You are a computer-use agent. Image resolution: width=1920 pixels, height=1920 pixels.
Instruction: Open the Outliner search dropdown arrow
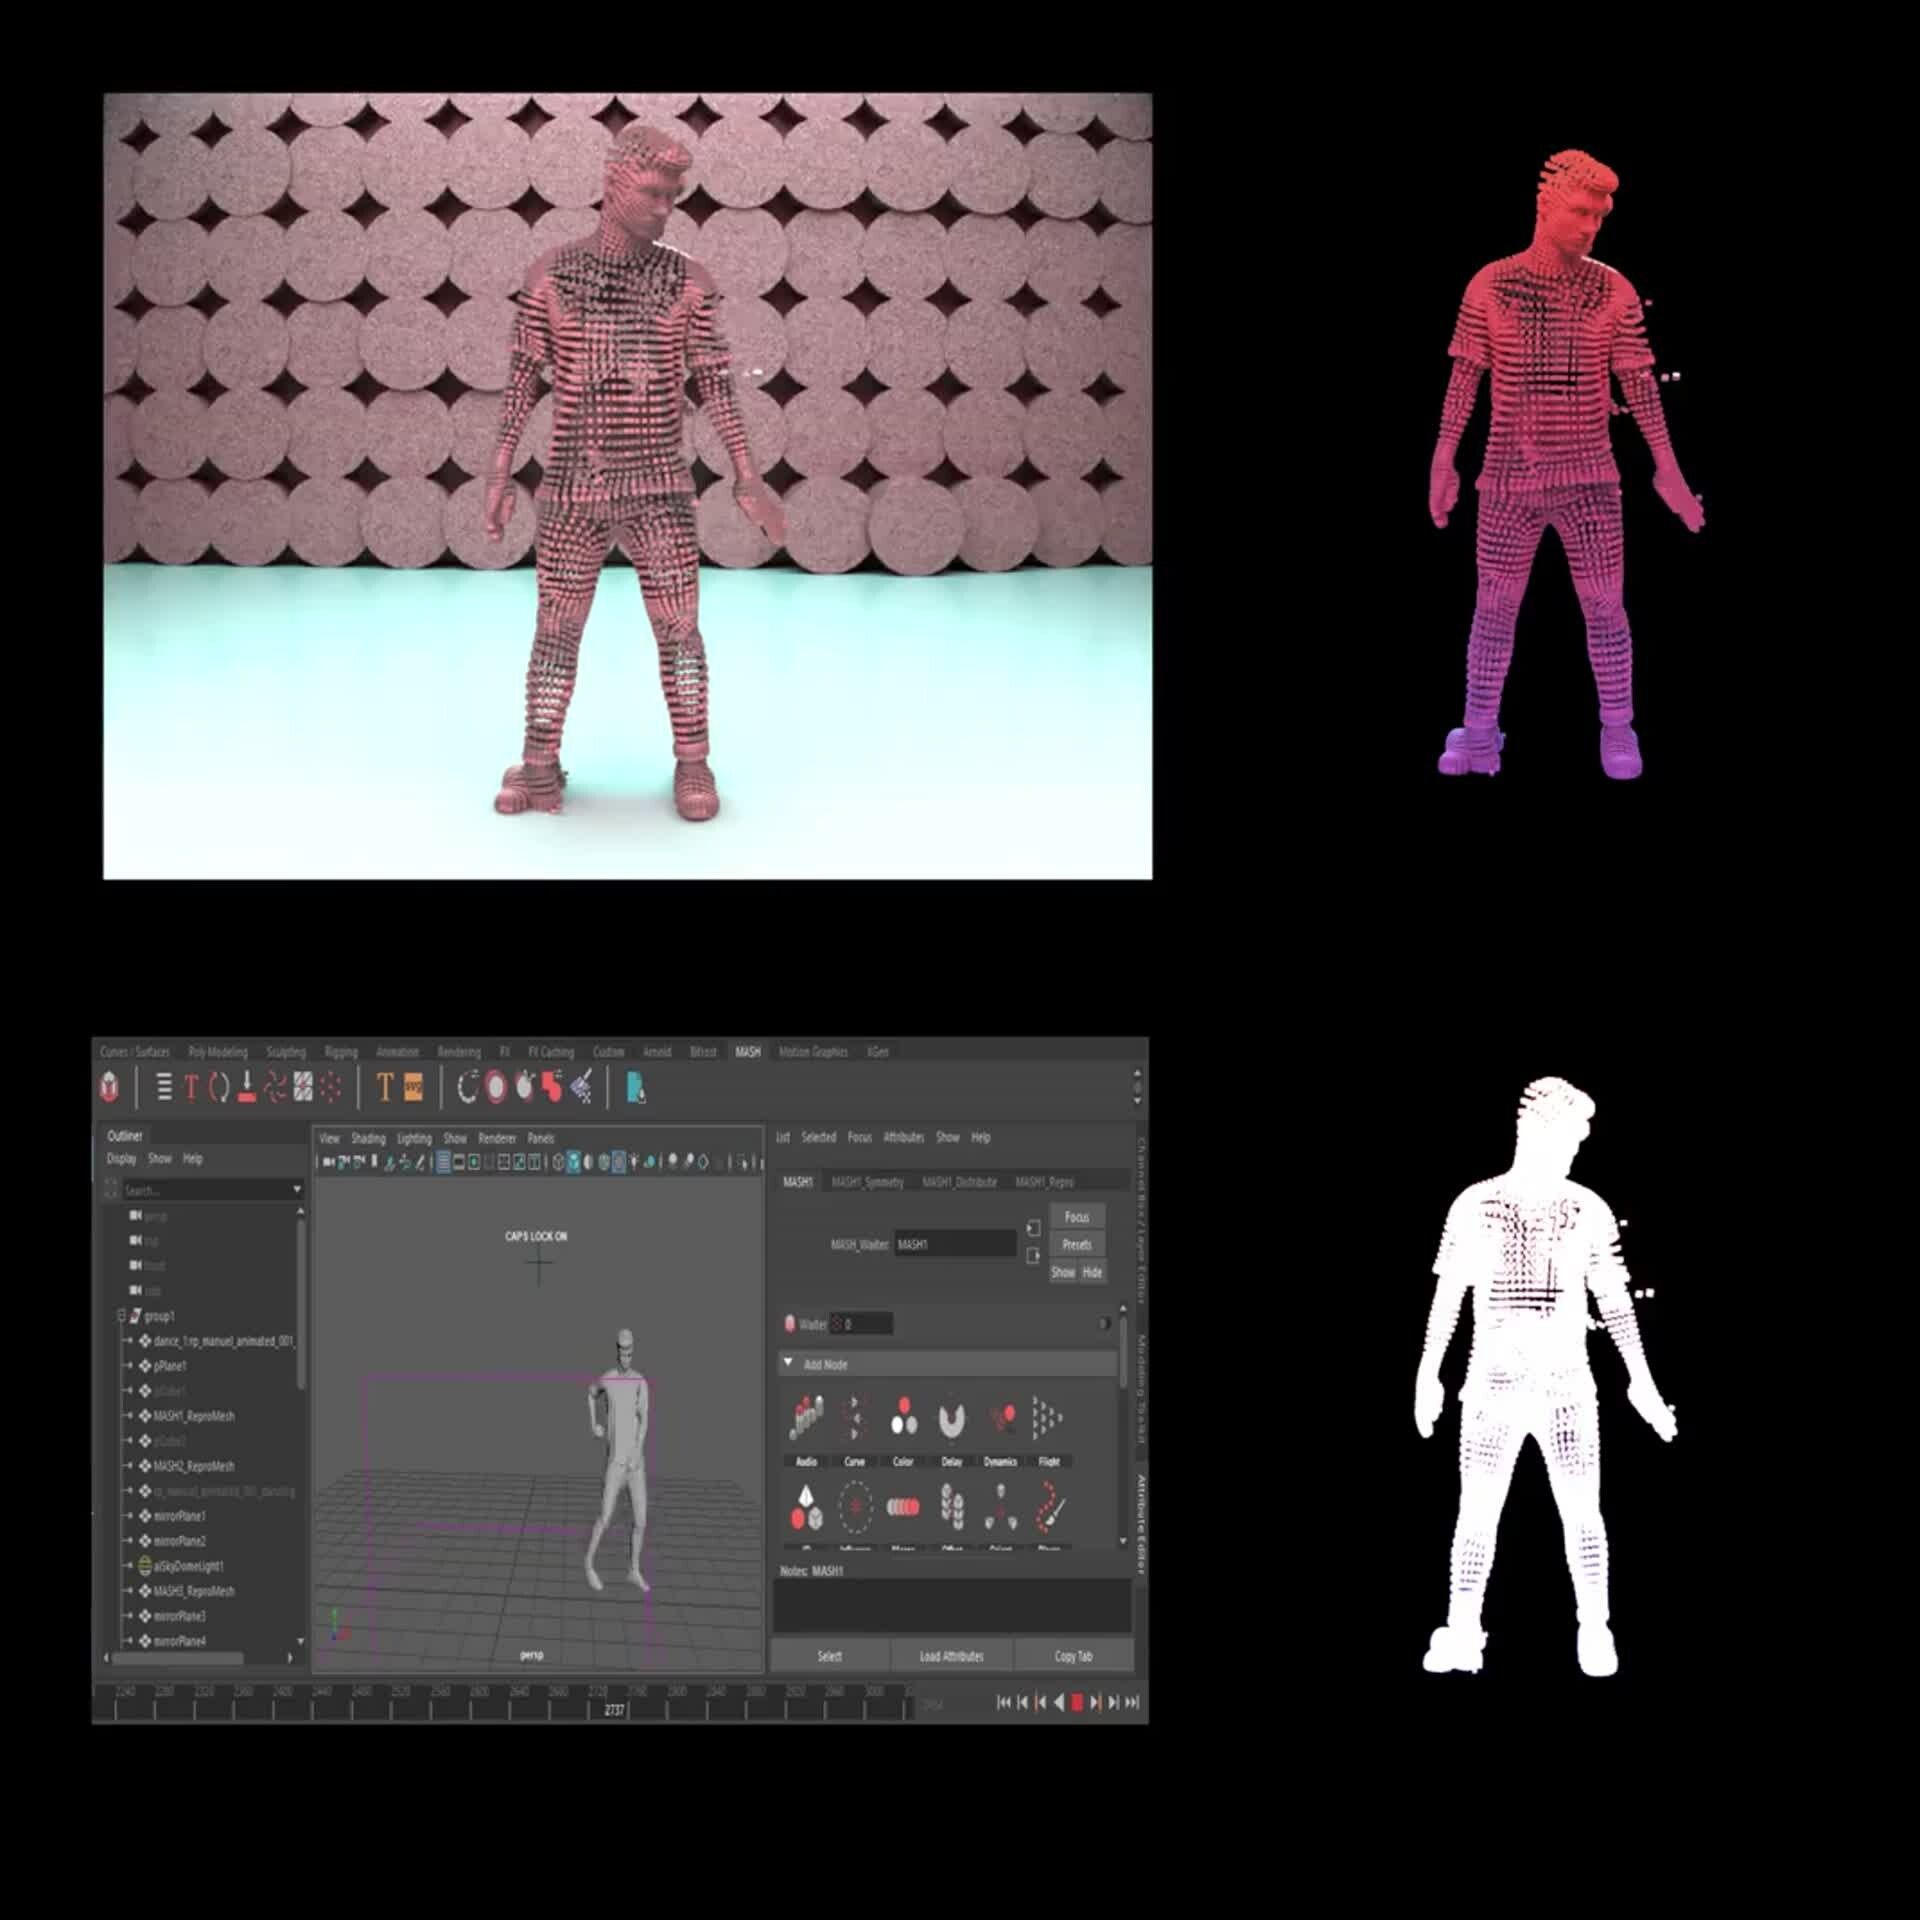tap(297, 1190)
